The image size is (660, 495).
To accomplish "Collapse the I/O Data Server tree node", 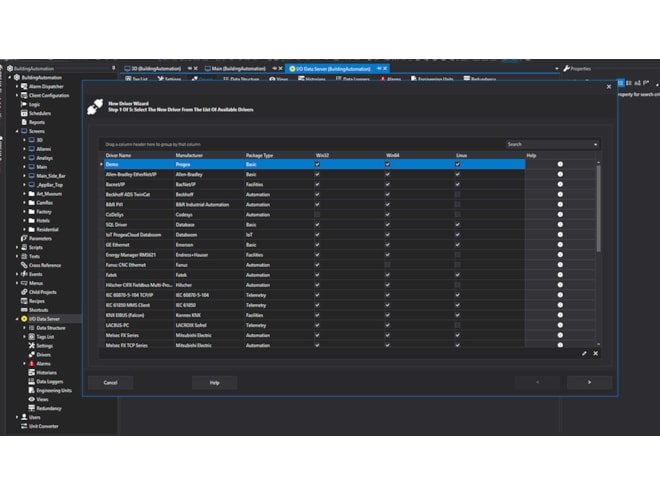I will pyautogui.click(x=17, y=318).
